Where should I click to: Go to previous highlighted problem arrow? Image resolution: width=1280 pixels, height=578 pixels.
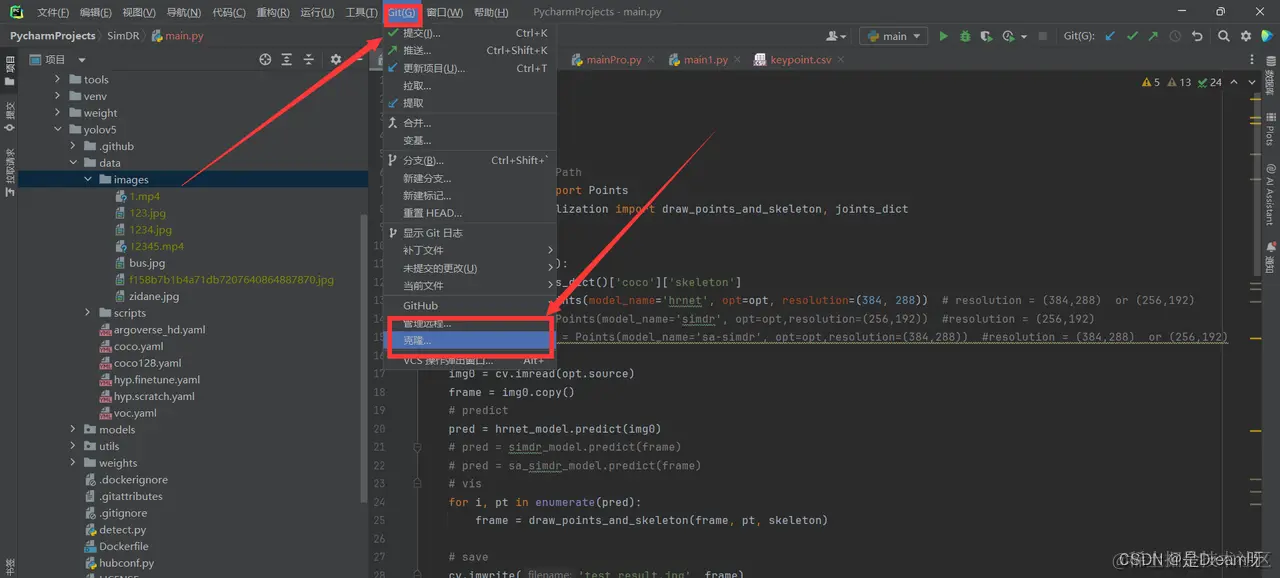1232,83
